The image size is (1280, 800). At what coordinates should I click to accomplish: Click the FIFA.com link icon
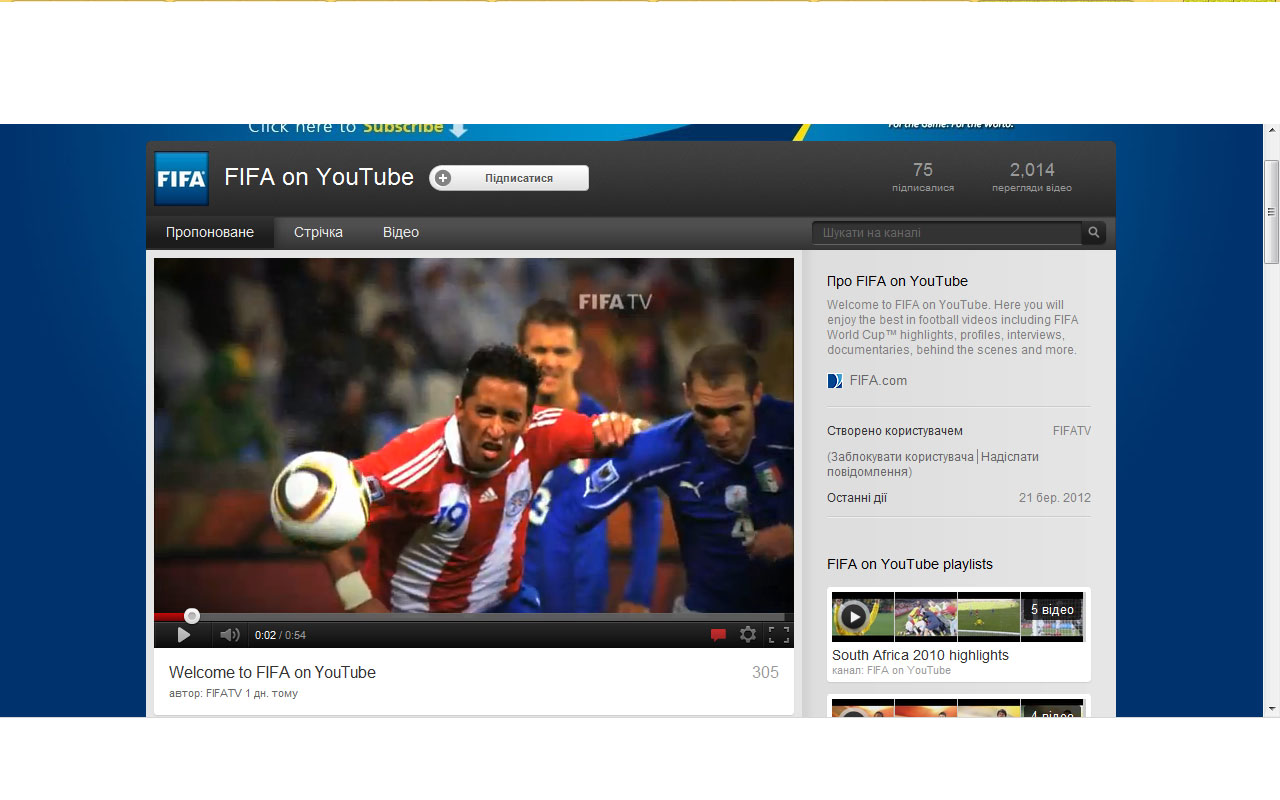pos(835,381)
